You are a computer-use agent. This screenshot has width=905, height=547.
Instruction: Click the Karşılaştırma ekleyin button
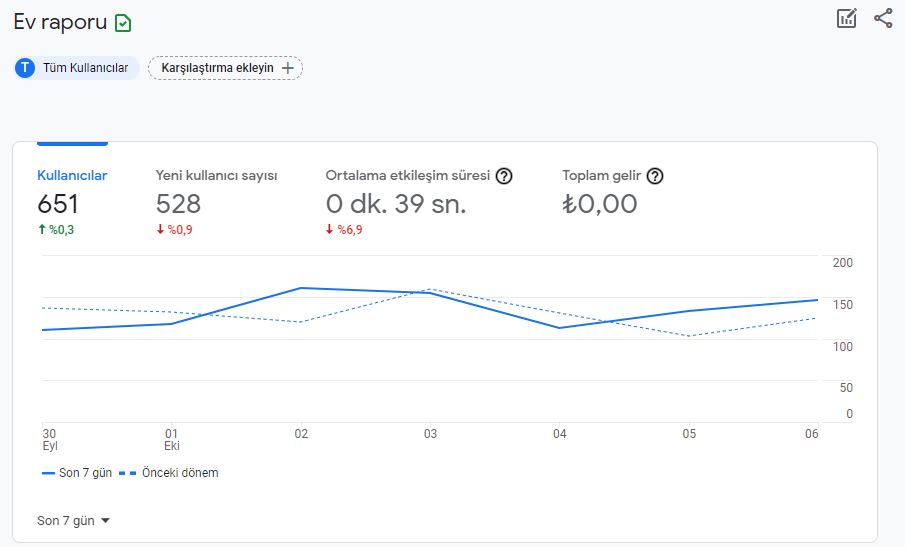tap(225, 68)
